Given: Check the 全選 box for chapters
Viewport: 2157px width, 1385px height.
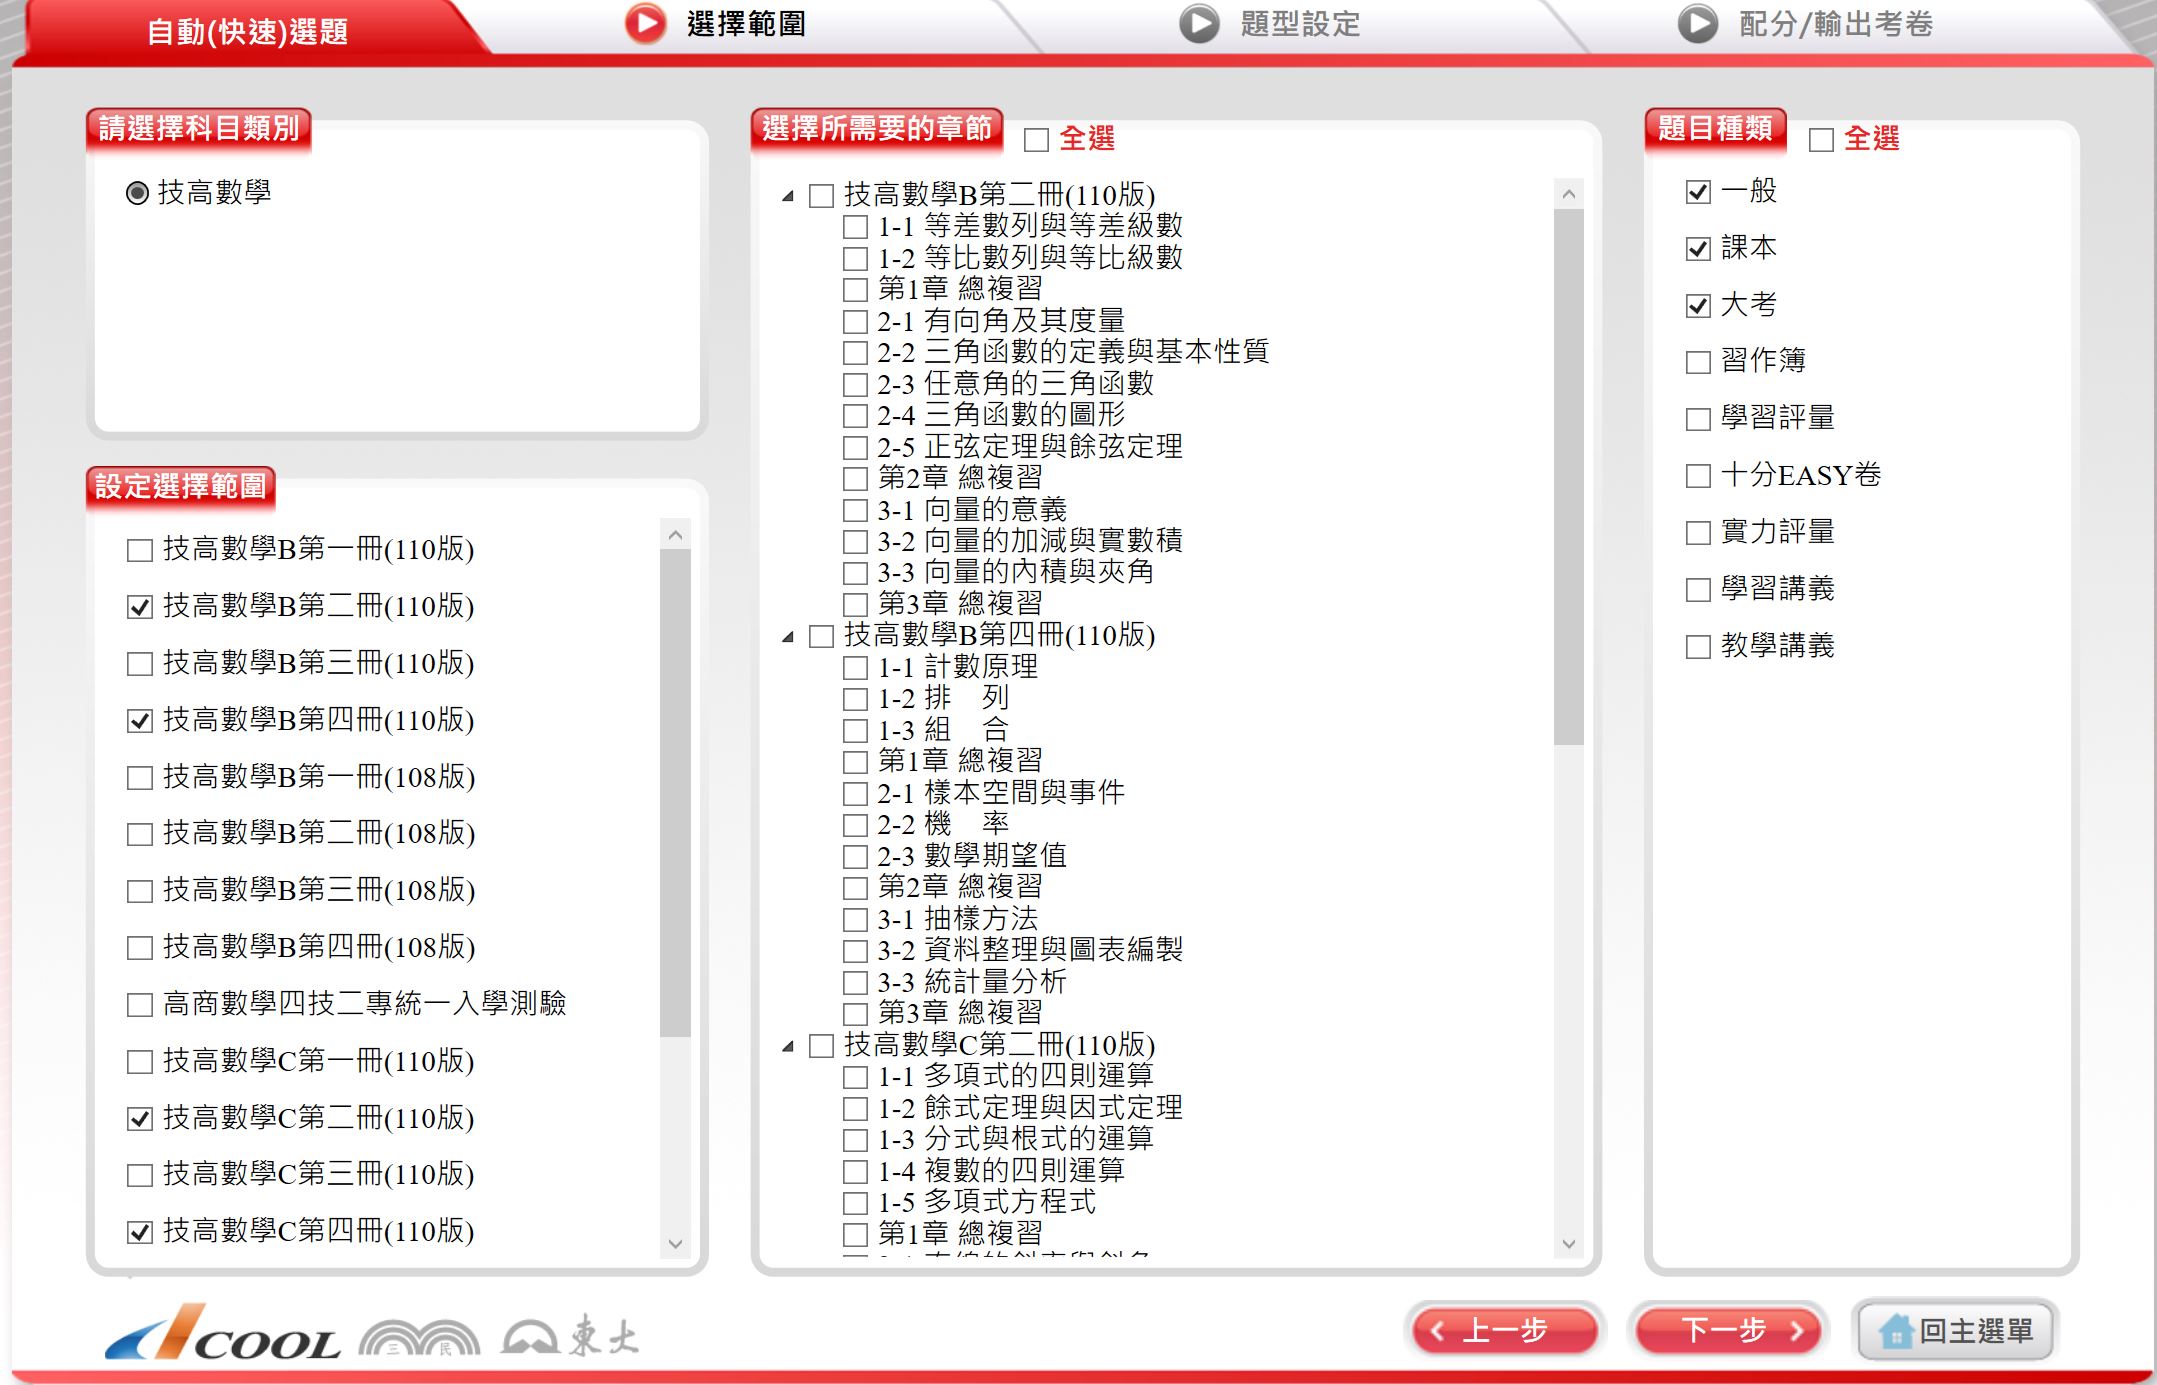Looking at the screenshot, I should point(1037,140).
